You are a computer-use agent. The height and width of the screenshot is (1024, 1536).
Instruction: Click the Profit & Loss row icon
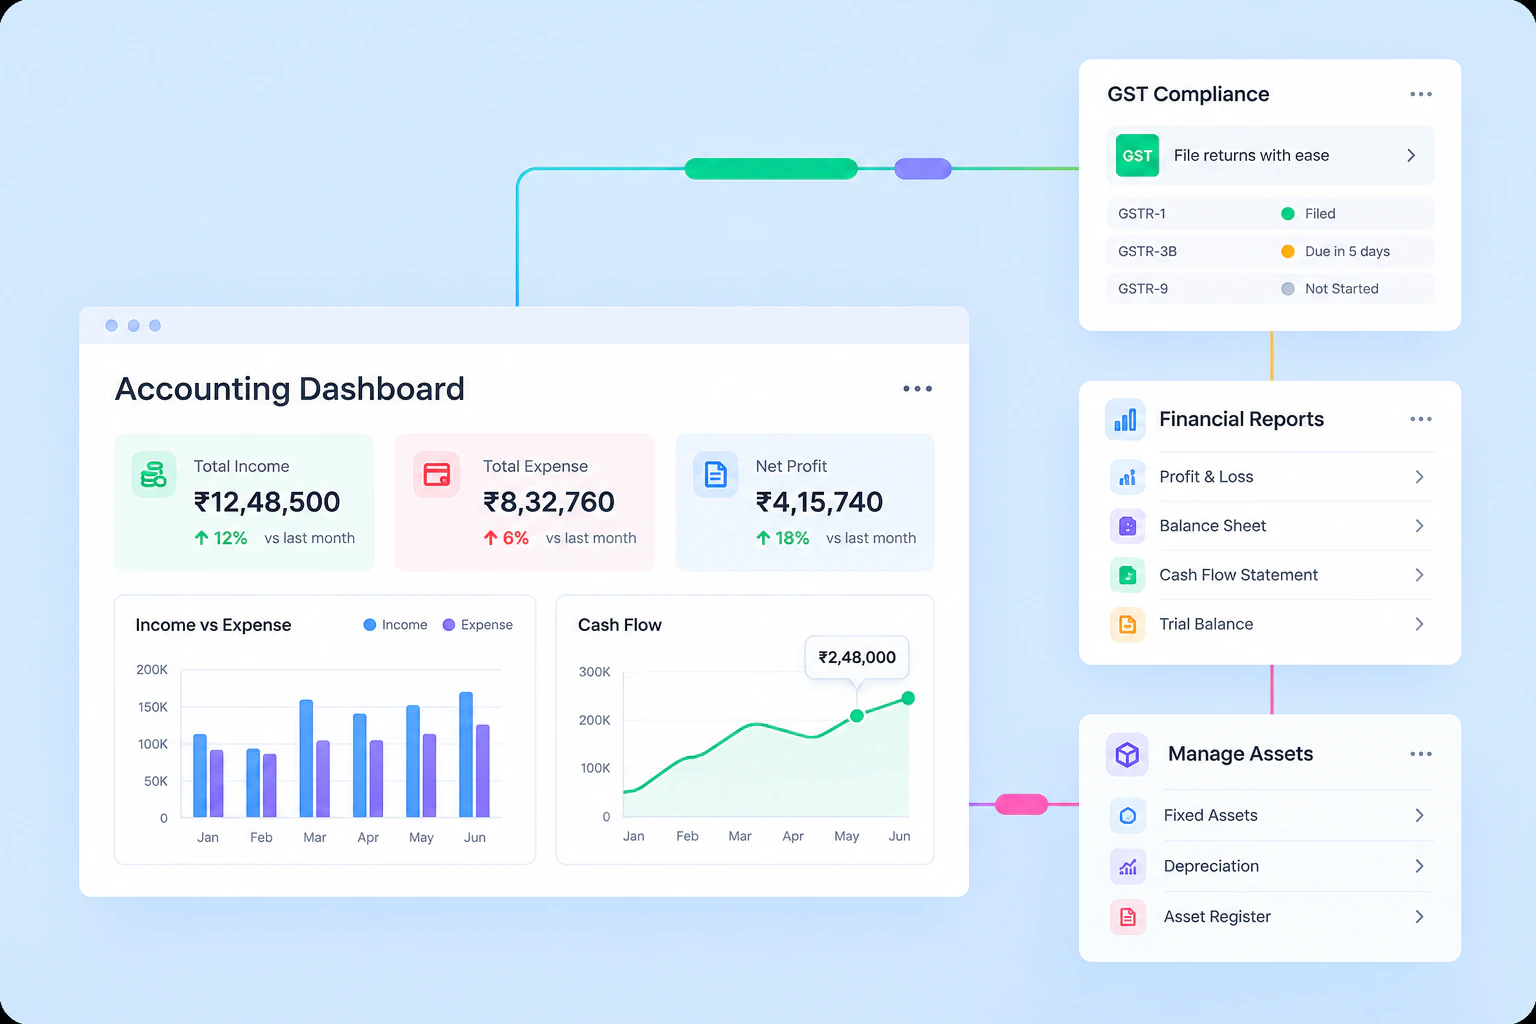point(1127,477)
